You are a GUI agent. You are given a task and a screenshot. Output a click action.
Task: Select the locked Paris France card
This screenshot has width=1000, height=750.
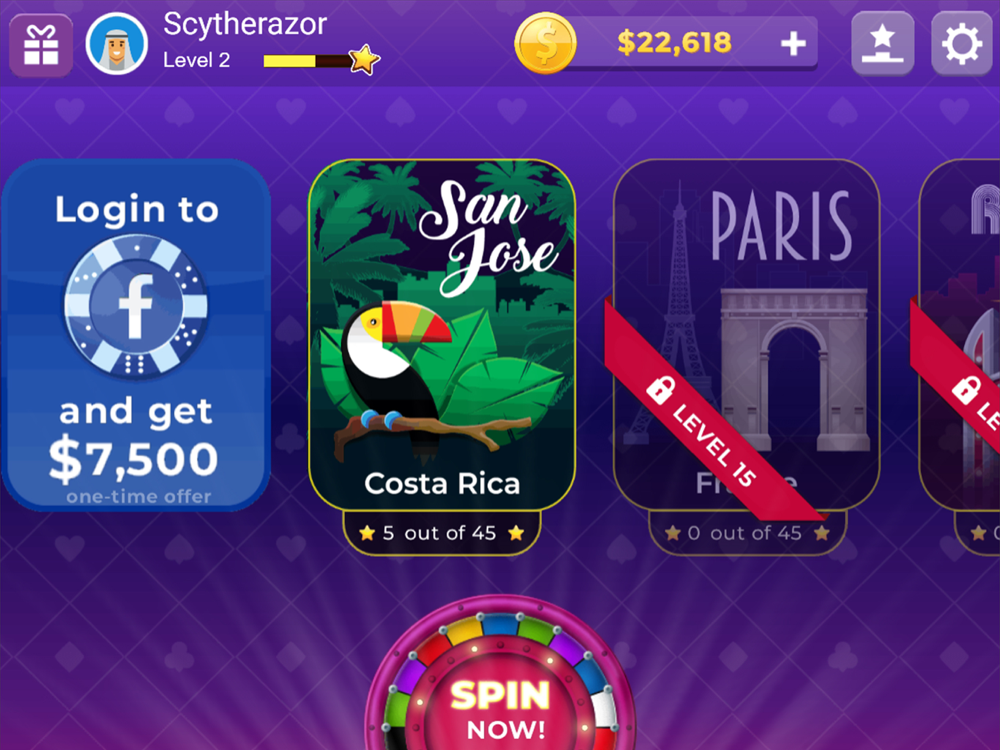(x=747, y=335)
